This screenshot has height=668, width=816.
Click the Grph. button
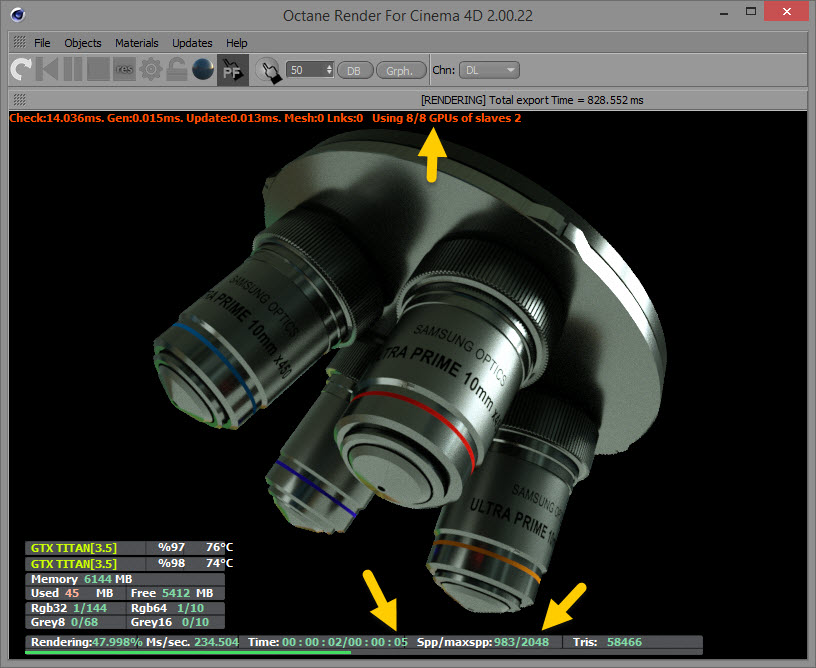400,70
